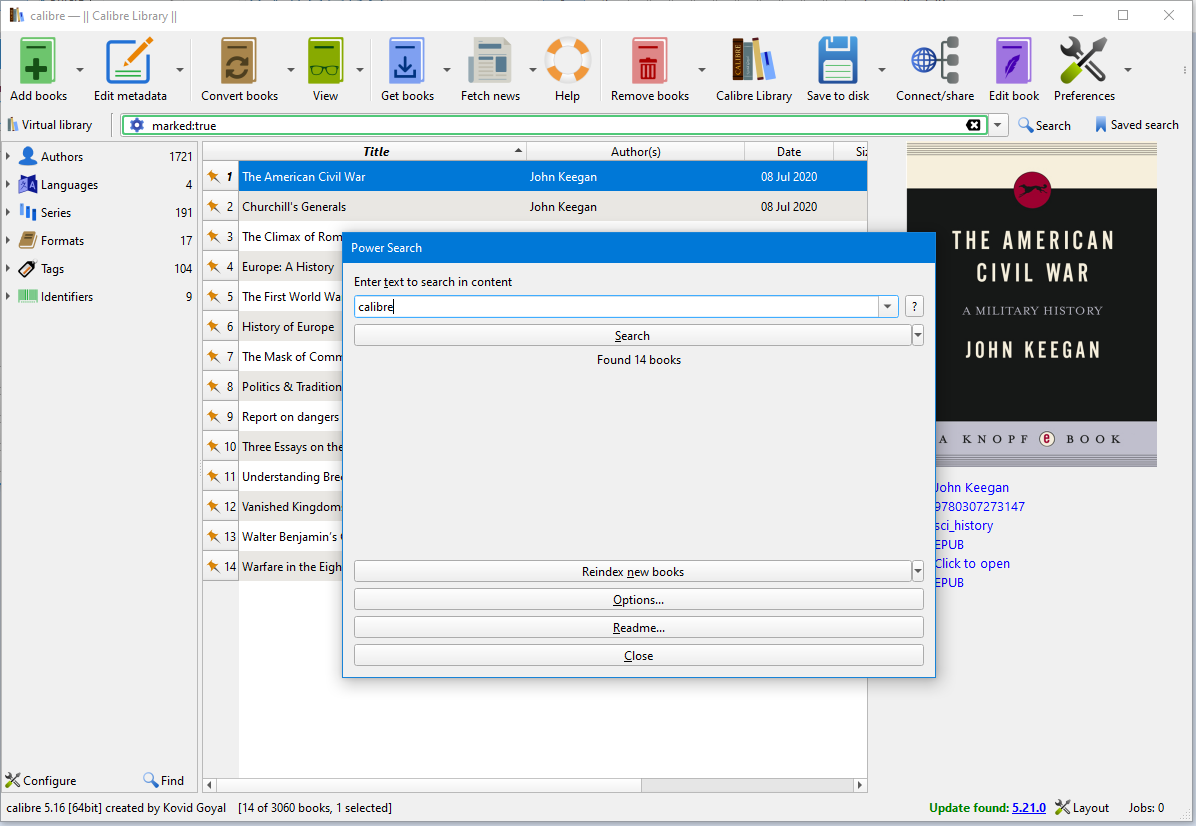Click the Click to open link

[973, 564]
